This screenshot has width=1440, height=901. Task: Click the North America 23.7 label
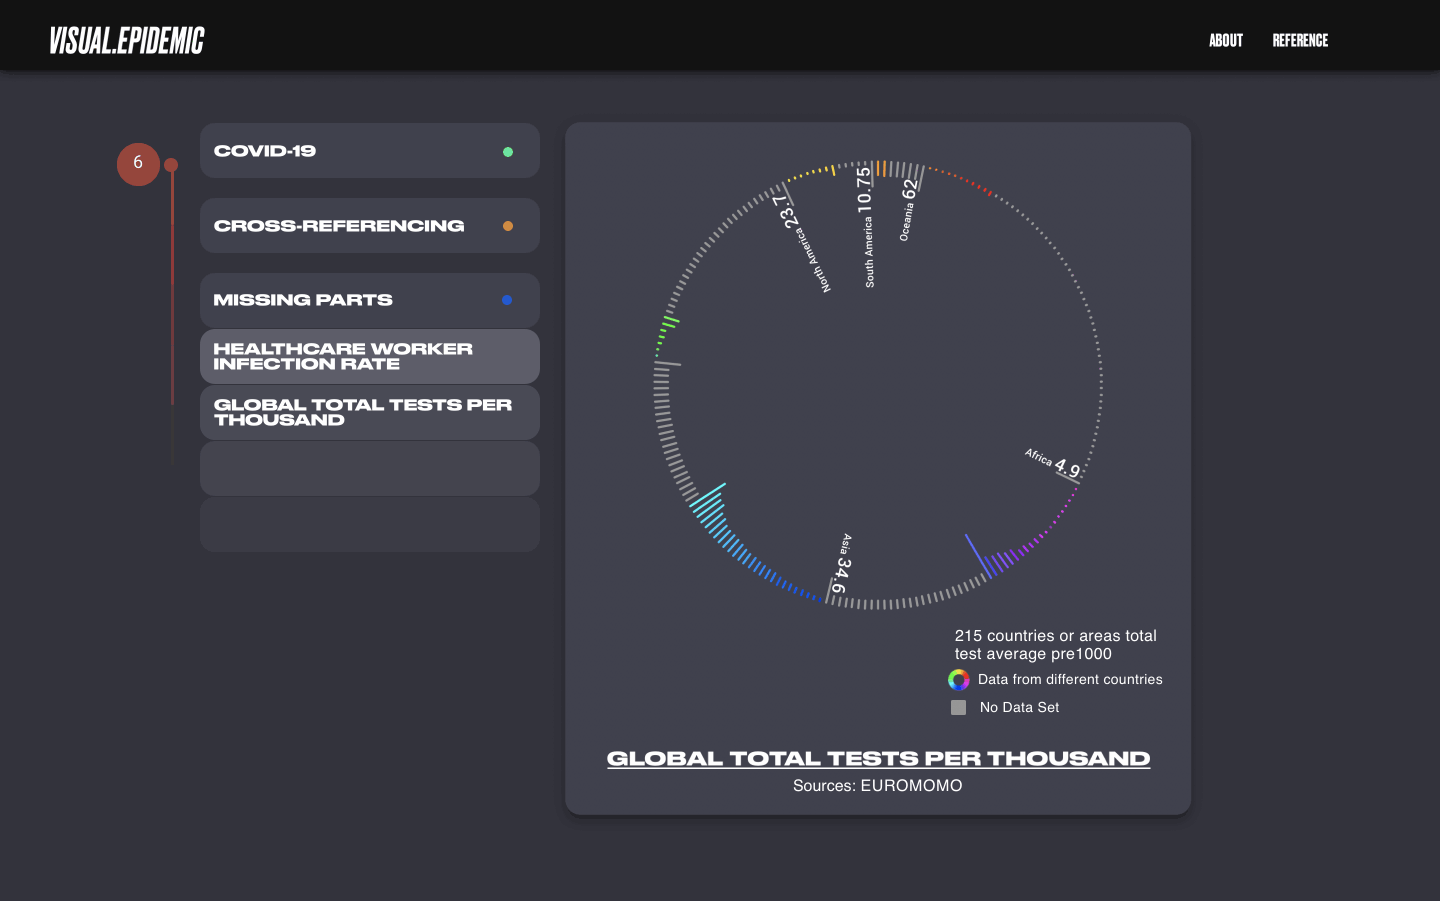[x=802, y=243]
